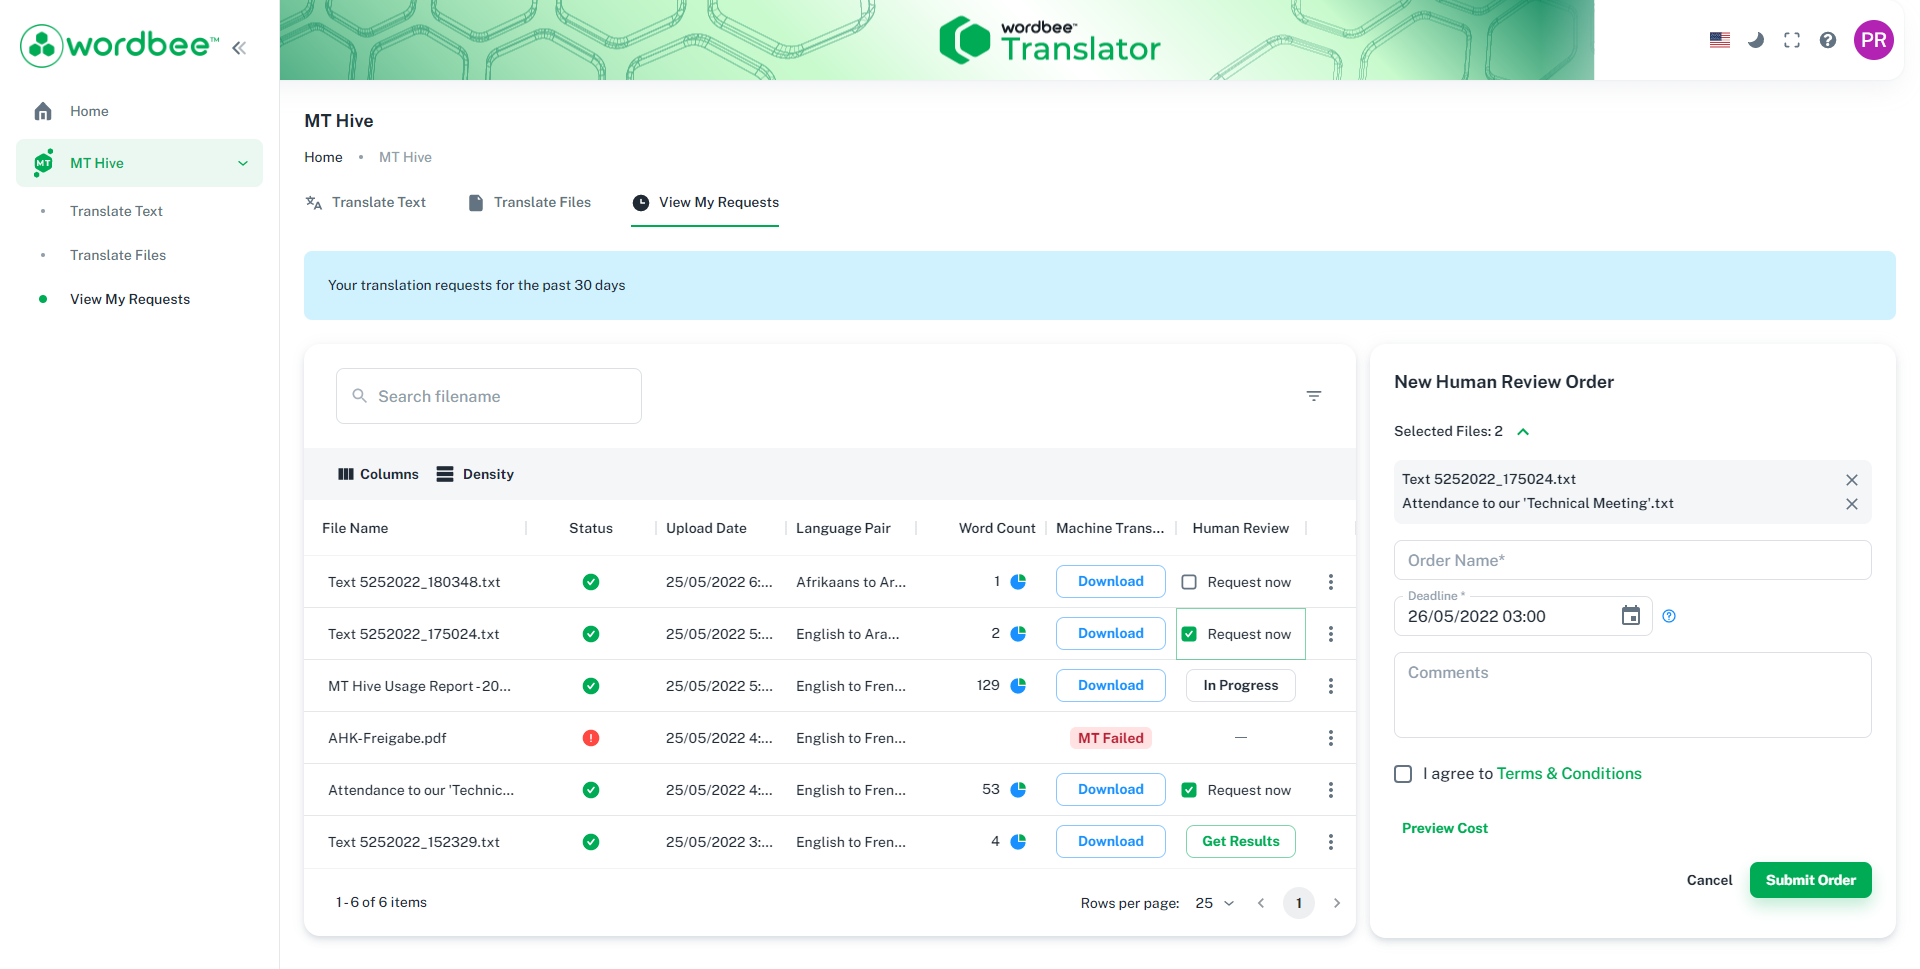Viewport: 1920px width, 969px height.
Task: Open the kebab menu for AHK-Freigabe.pdf
Action: (1330, 737)
